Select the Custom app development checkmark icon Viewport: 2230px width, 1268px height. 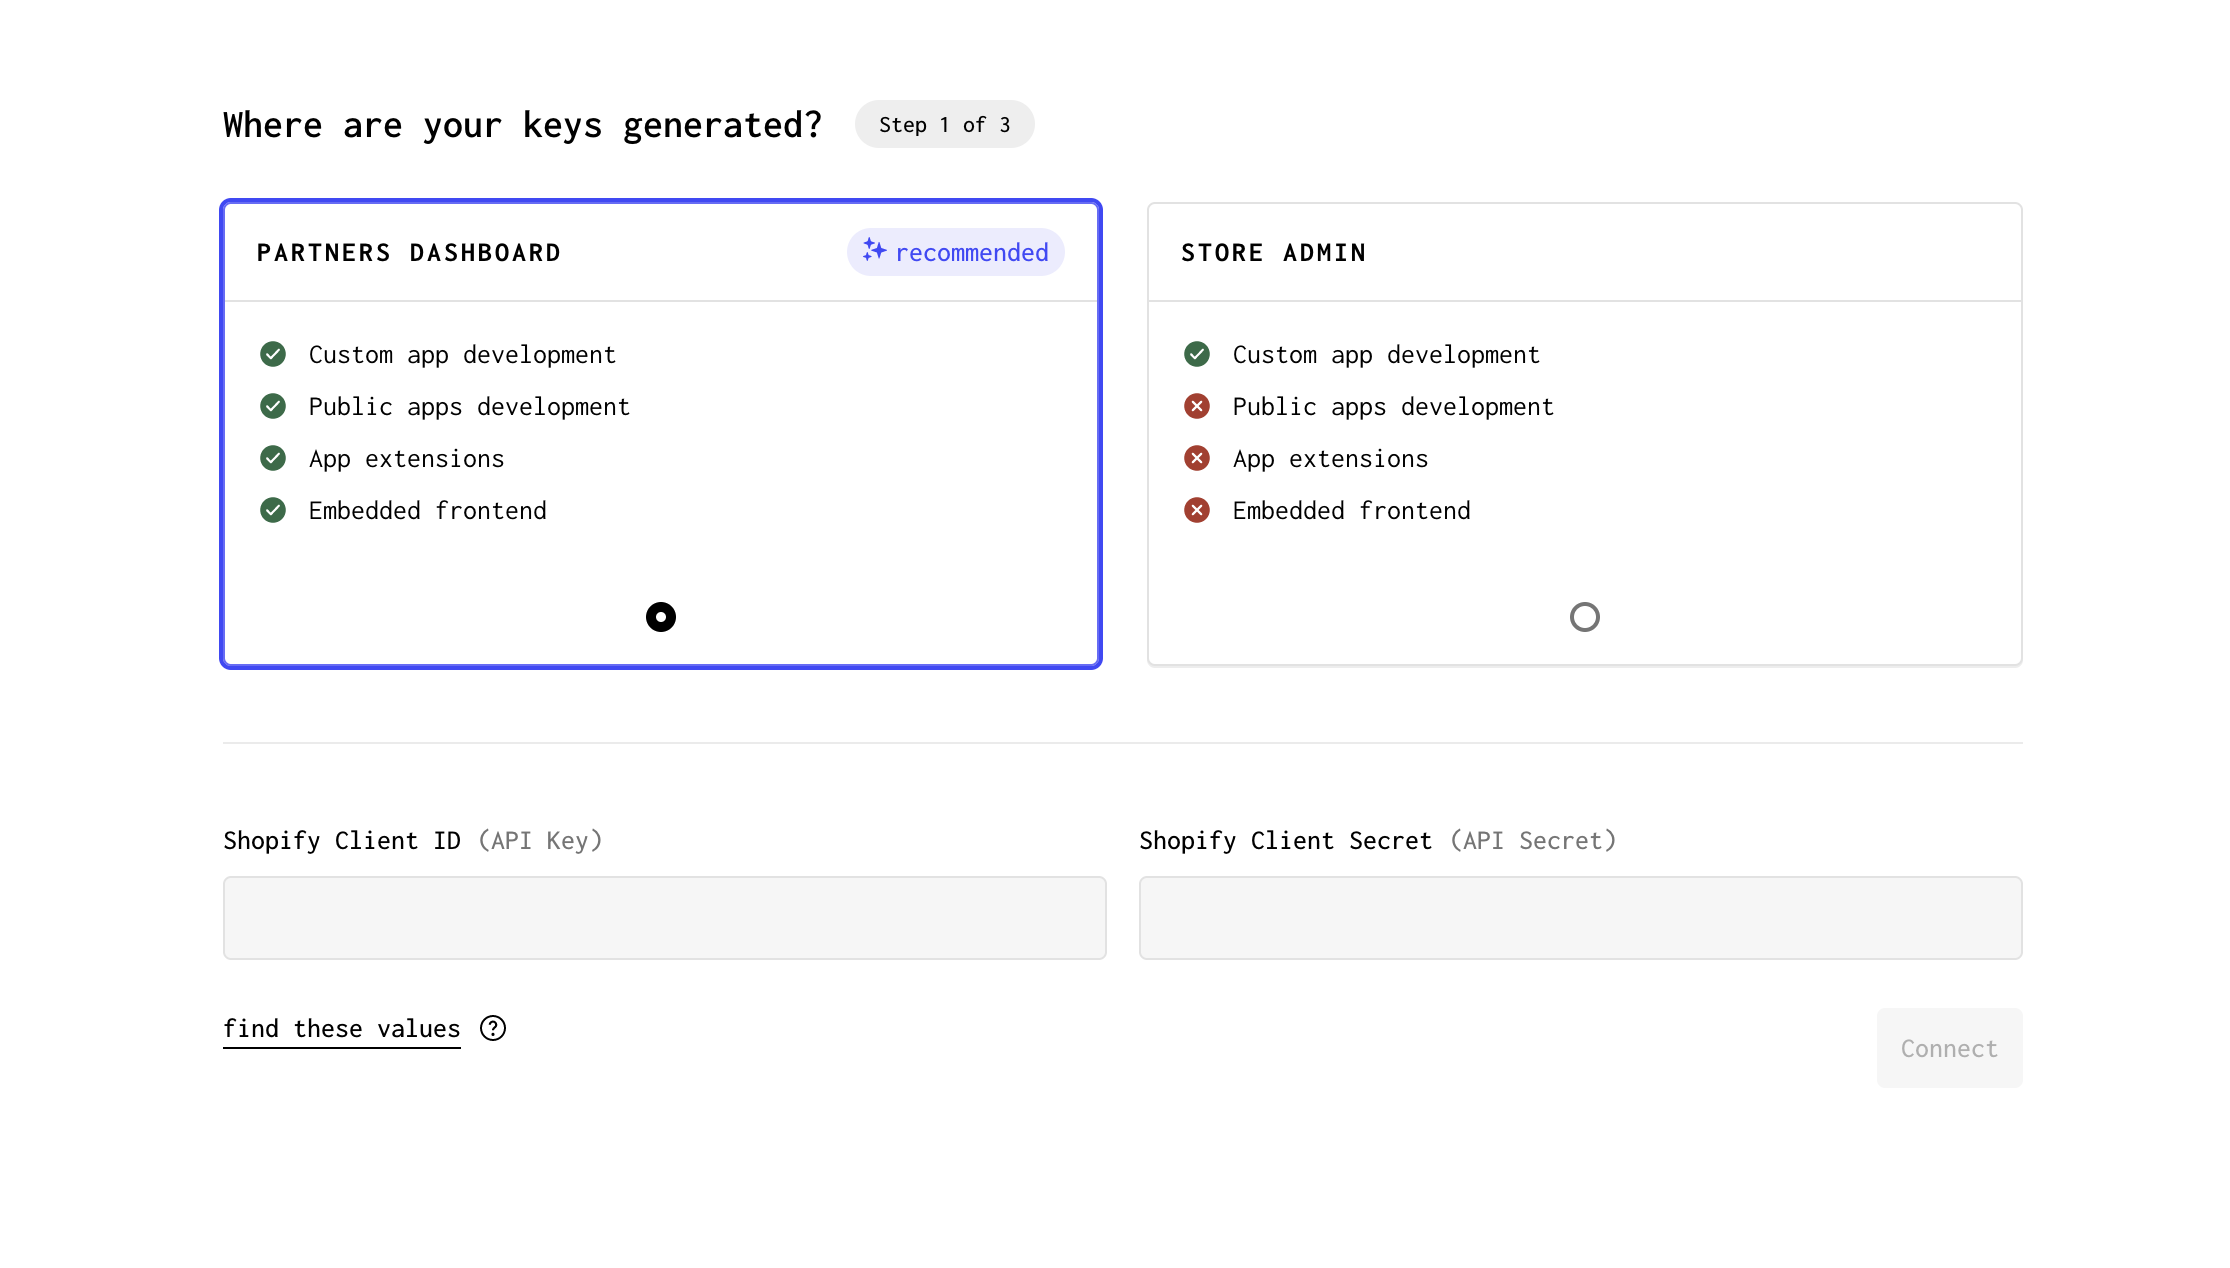click(x=274, y=354)
